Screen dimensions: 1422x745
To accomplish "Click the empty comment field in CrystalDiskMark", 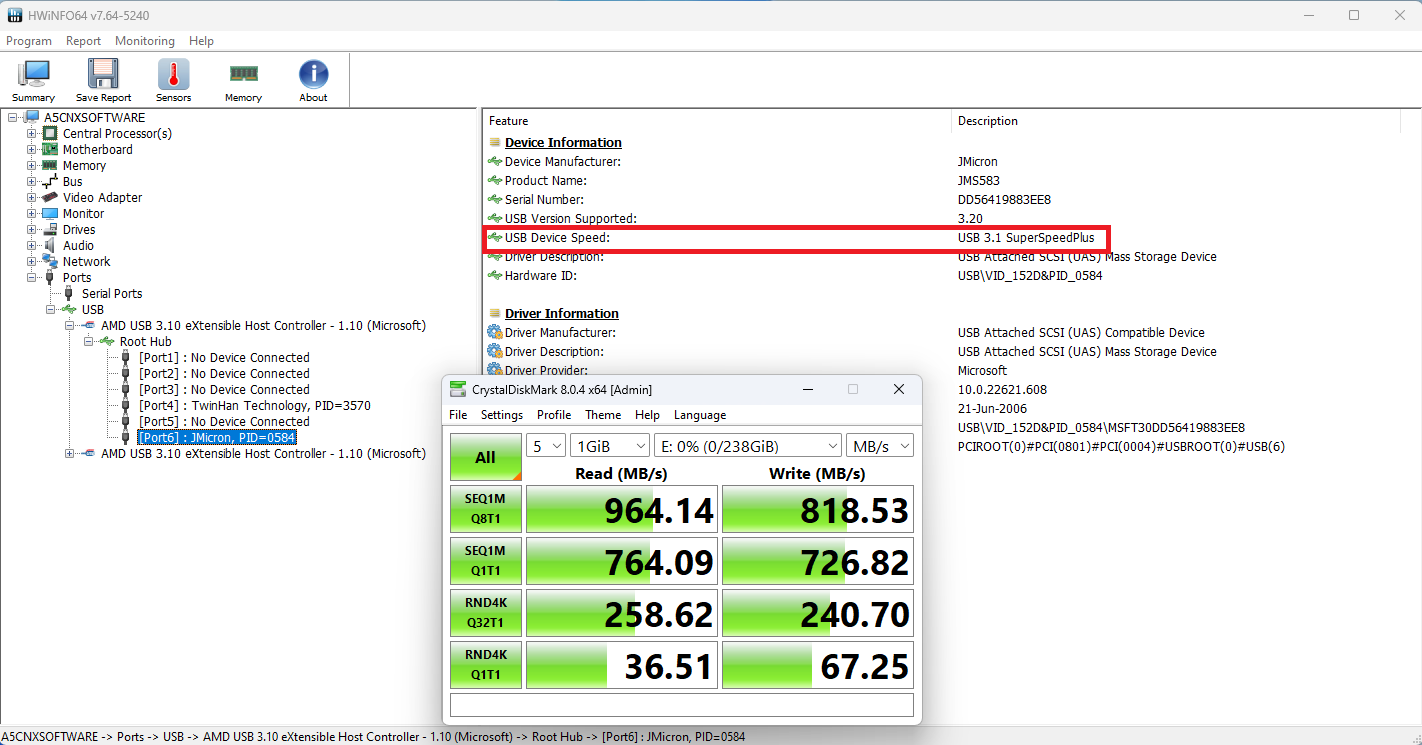I will pos(682,705).
